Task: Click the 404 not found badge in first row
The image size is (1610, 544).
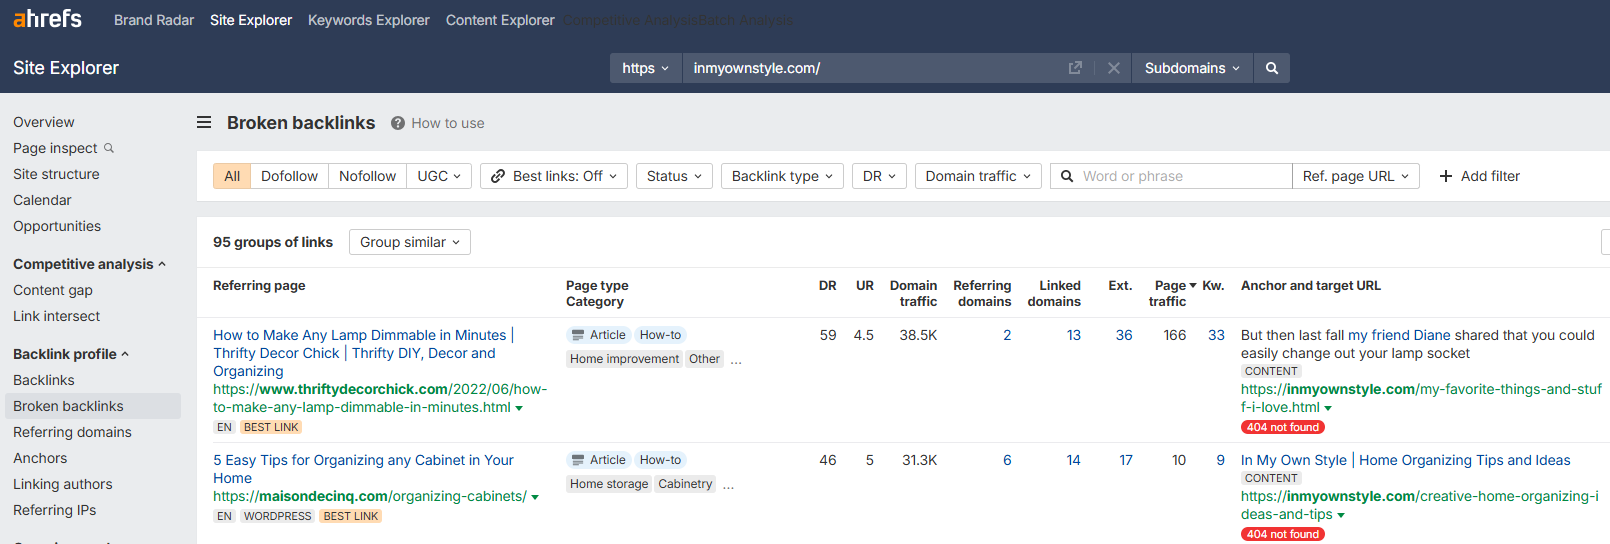Action: pyautogui.click(x=1283, y=427)
